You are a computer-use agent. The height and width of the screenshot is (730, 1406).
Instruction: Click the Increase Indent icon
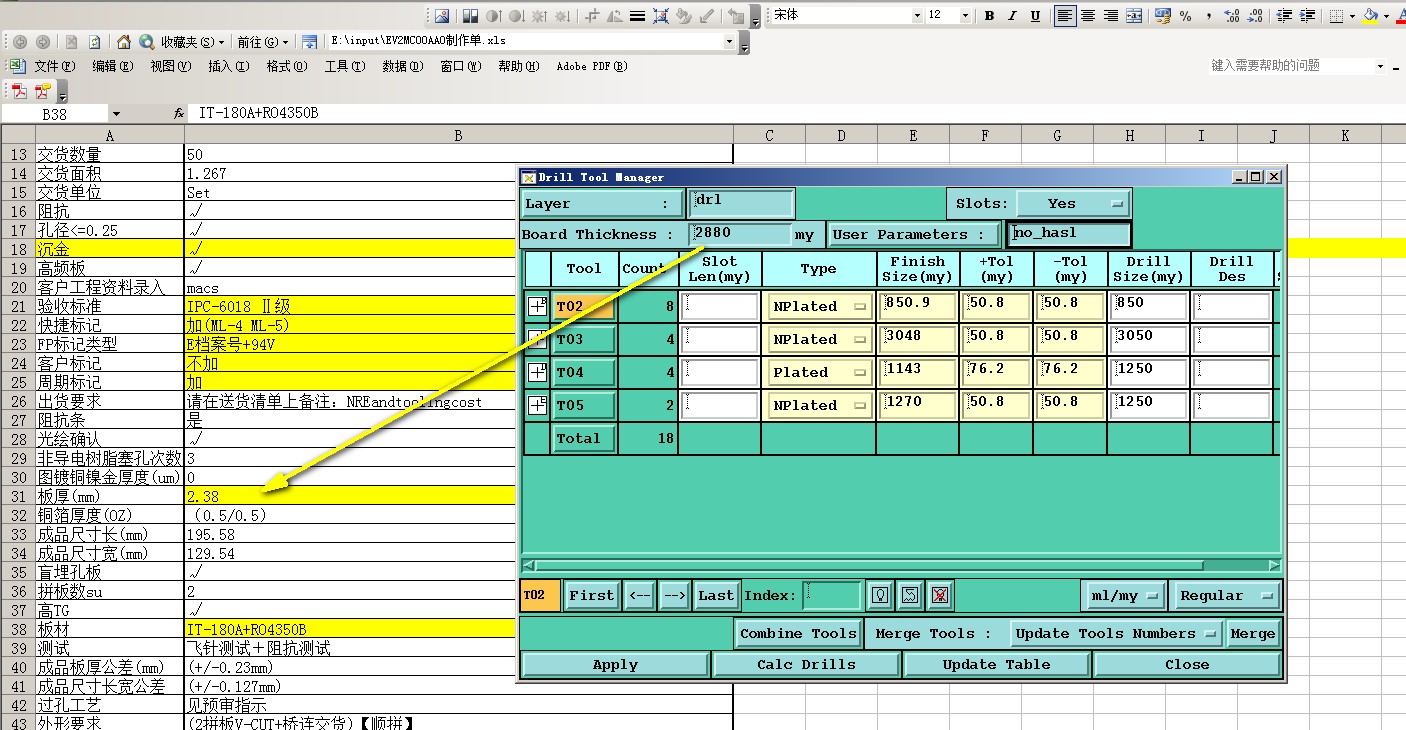click(x=1306, y=15)
